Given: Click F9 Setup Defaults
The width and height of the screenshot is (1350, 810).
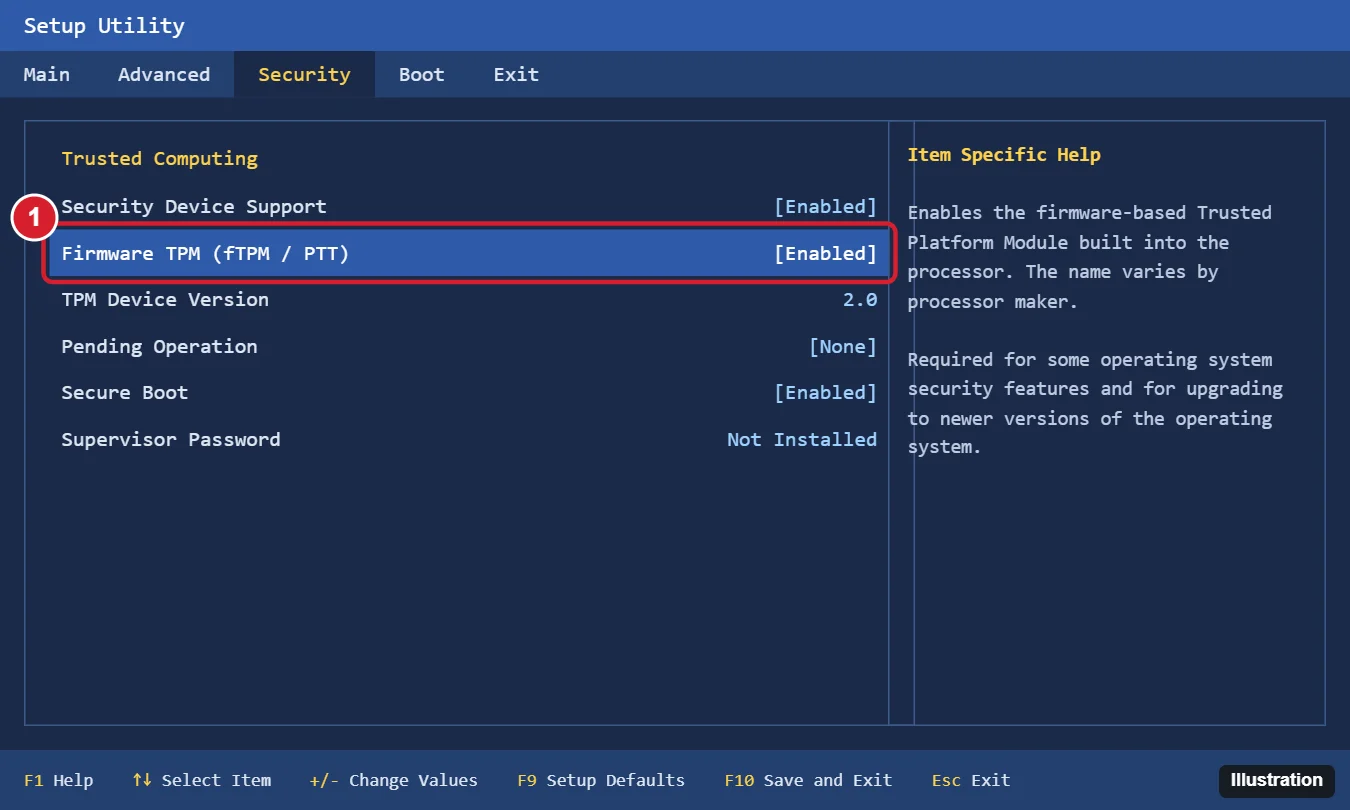Looking at the screenshot, I should pyautogui.click(x=601, y=781).
